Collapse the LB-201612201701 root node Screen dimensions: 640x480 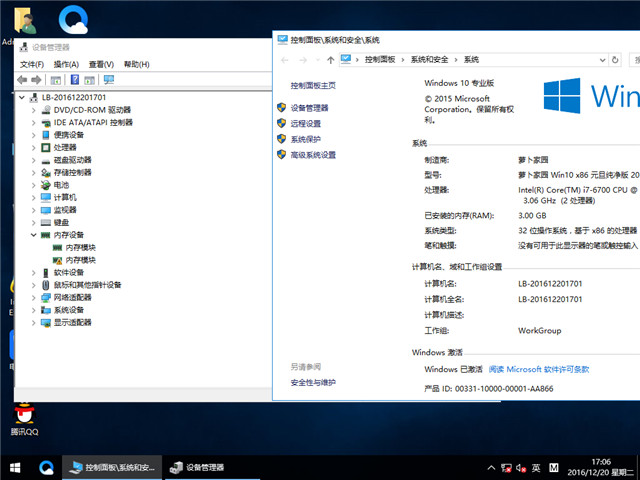click(x=22, y=98)
